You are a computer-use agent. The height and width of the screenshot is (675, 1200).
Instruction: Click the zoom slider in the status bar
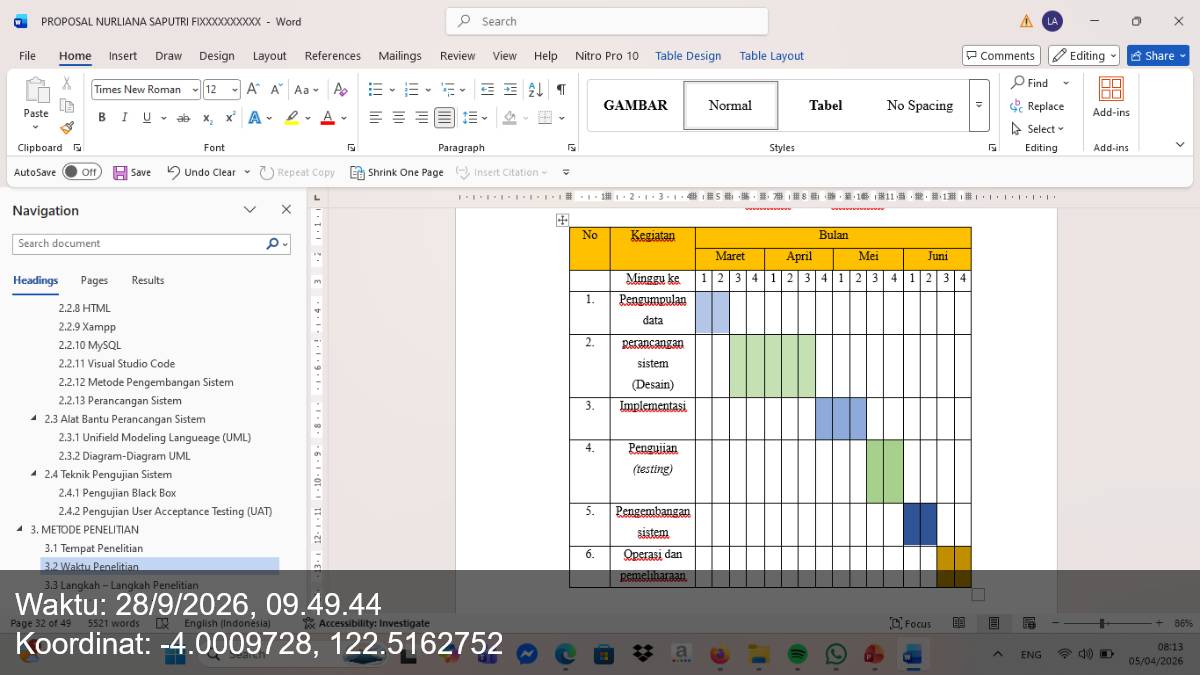1102,623
